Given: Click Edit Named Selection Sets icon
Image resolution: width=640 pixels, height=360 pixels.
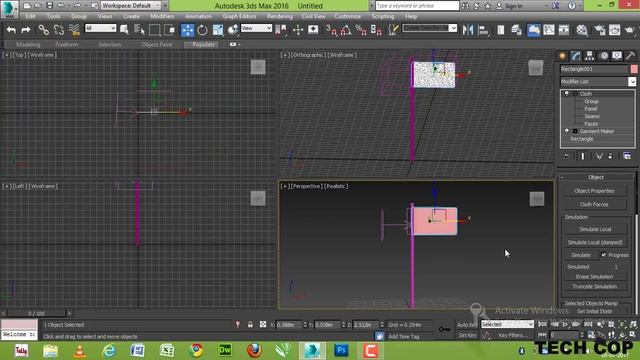Looking at the screenshot, I should point(393,30).
